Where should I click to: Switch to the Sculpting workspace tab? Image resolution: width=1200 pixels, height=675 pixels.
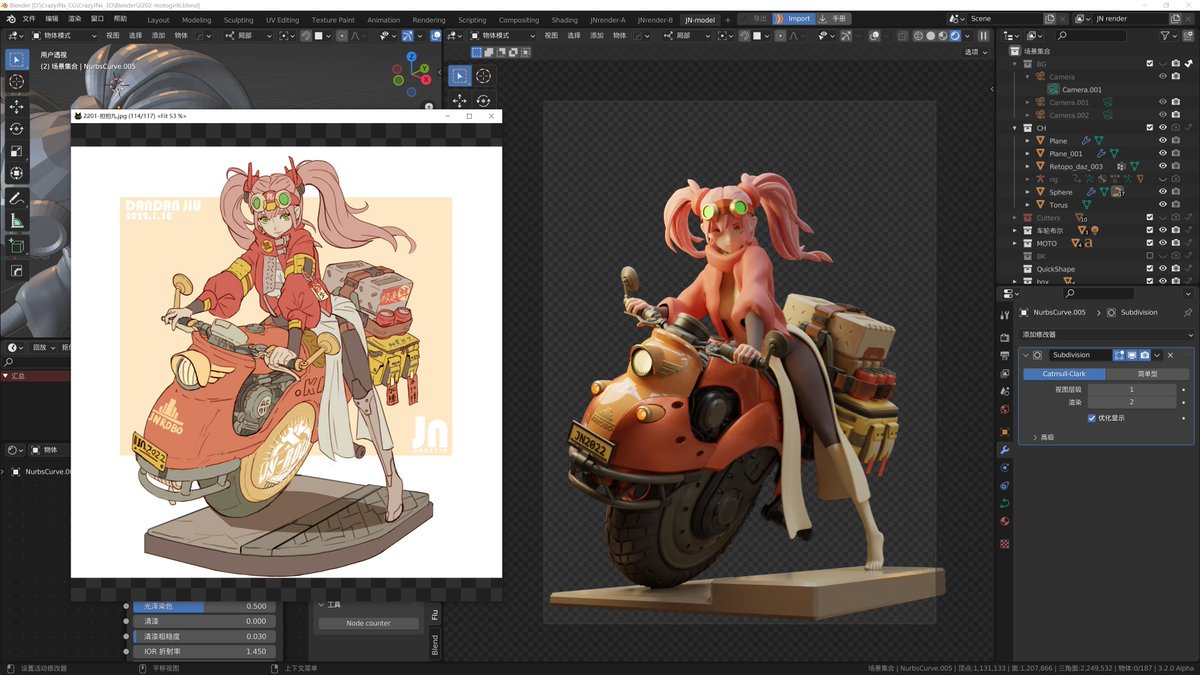(238, 20)
